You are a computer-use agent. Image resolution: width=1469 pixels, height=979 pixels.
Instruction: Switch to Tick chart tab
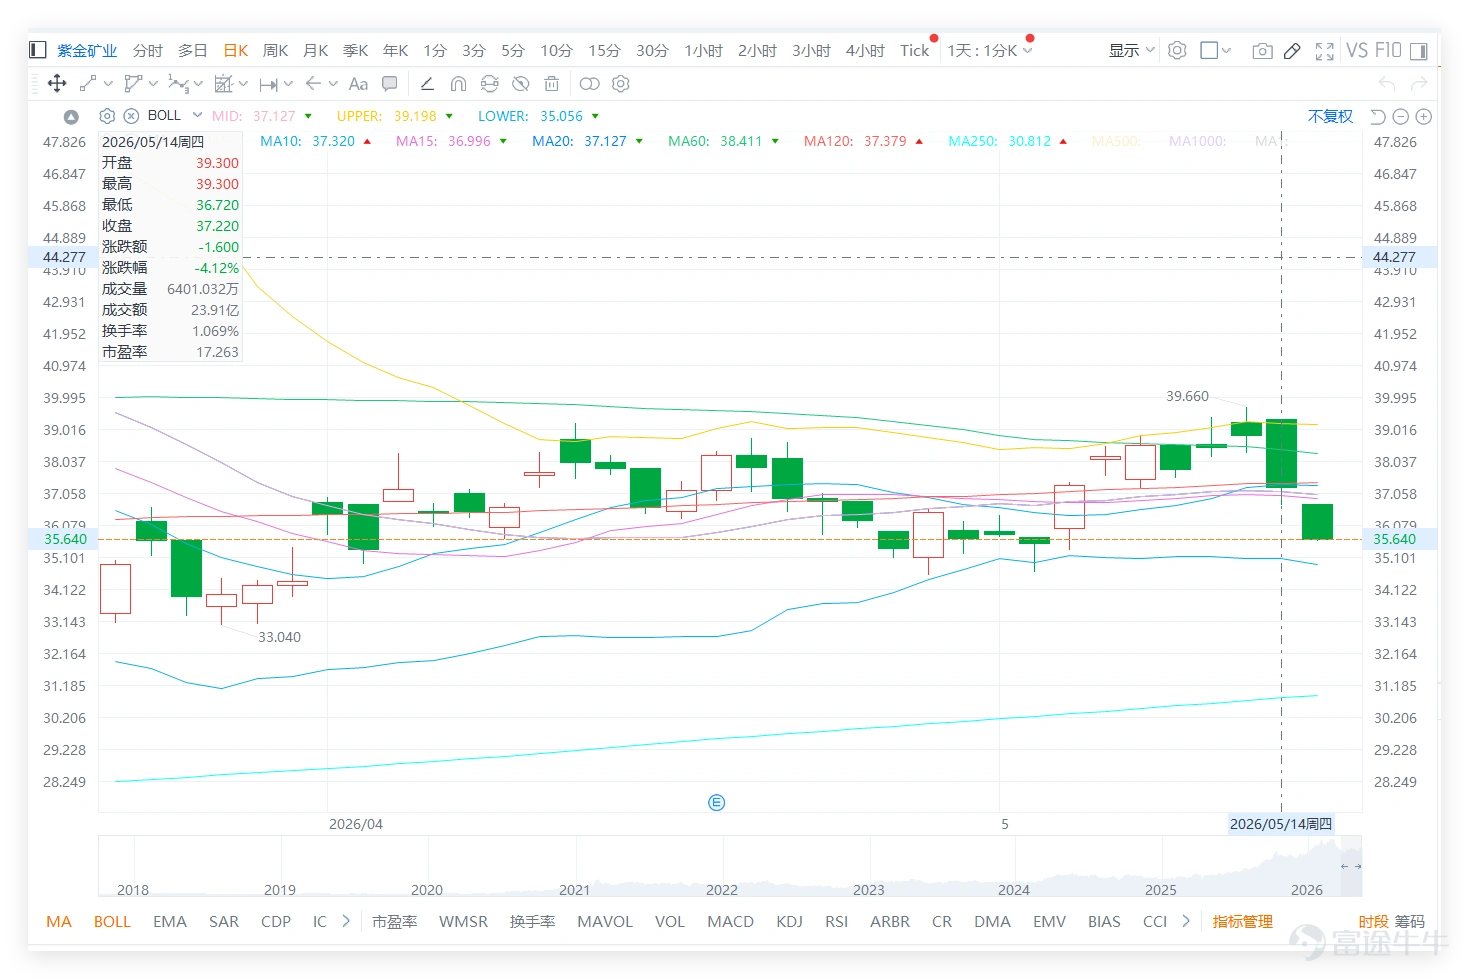point(914,50)
